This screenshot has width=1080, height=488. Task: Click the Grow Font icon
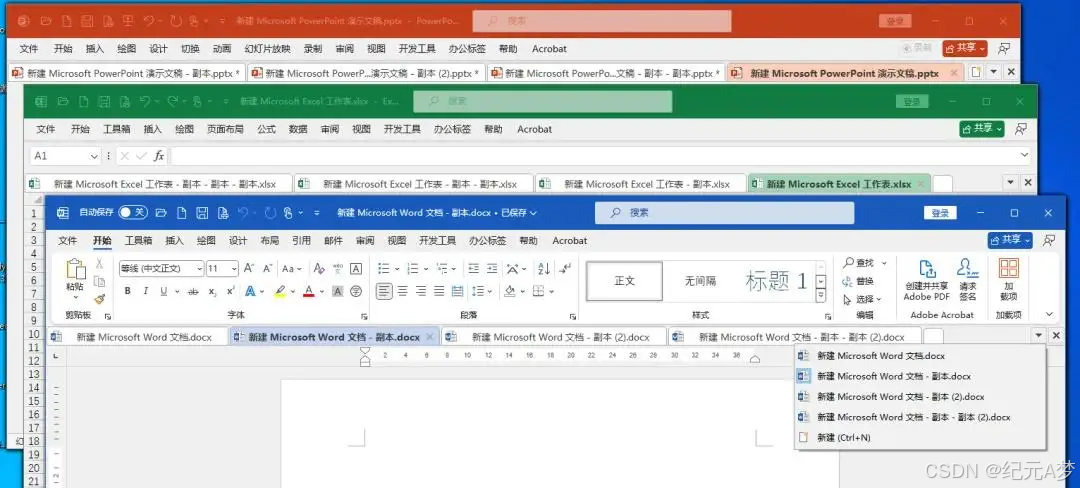tap(249, 268)
